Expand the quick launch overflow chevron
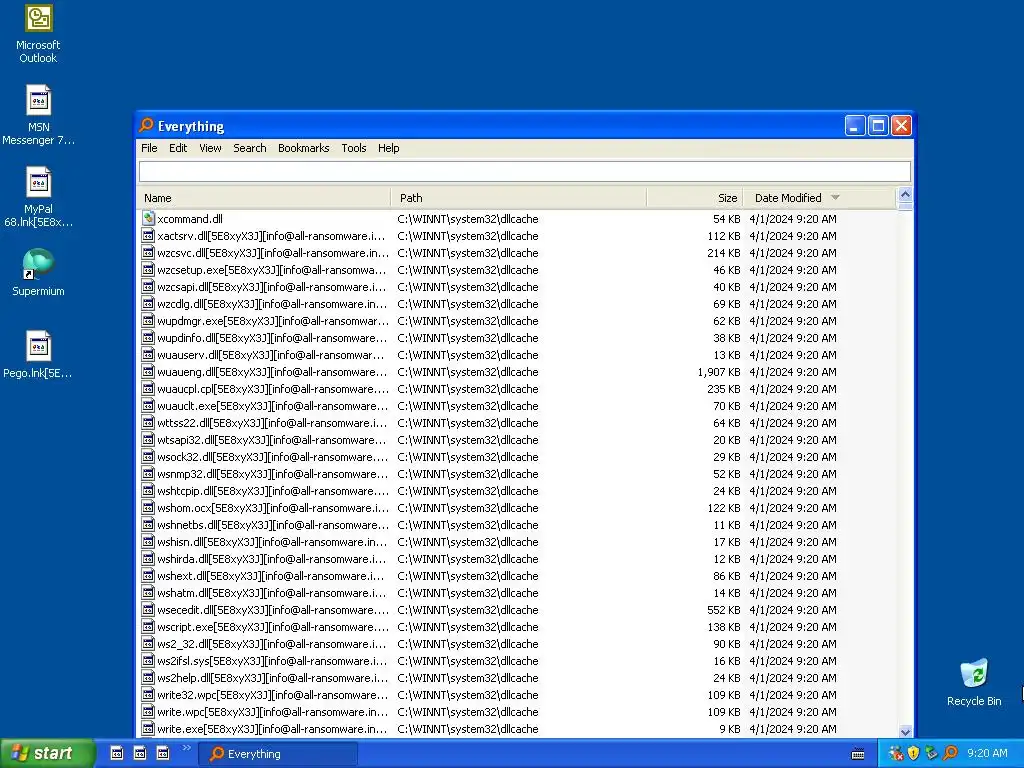 pos(187,748)
